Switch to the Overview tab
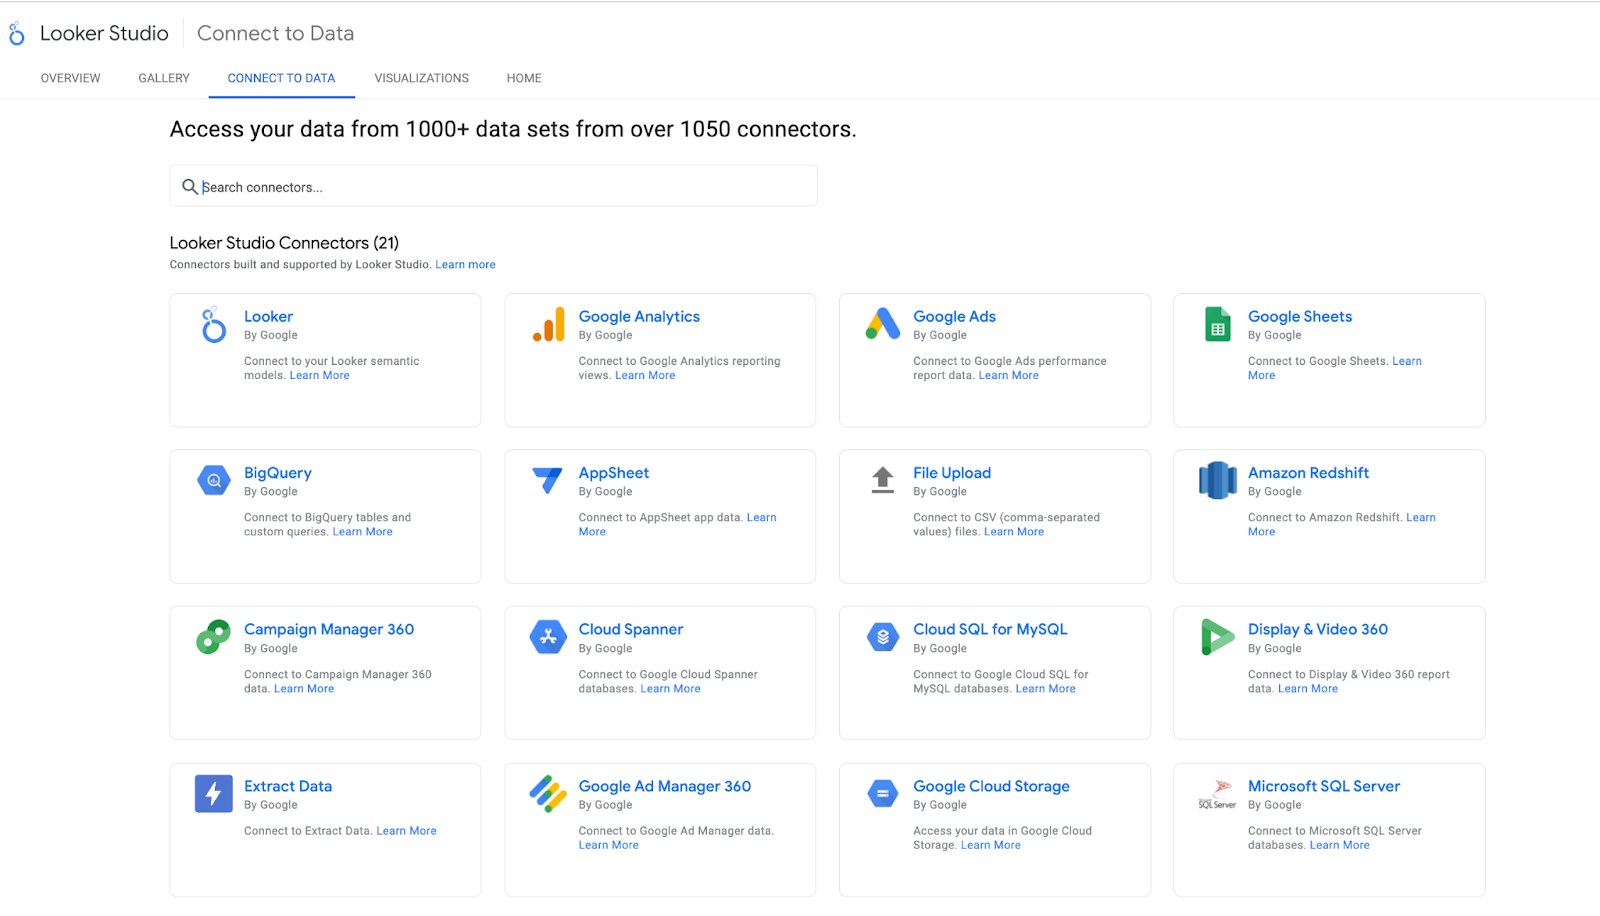 (70, 78)
